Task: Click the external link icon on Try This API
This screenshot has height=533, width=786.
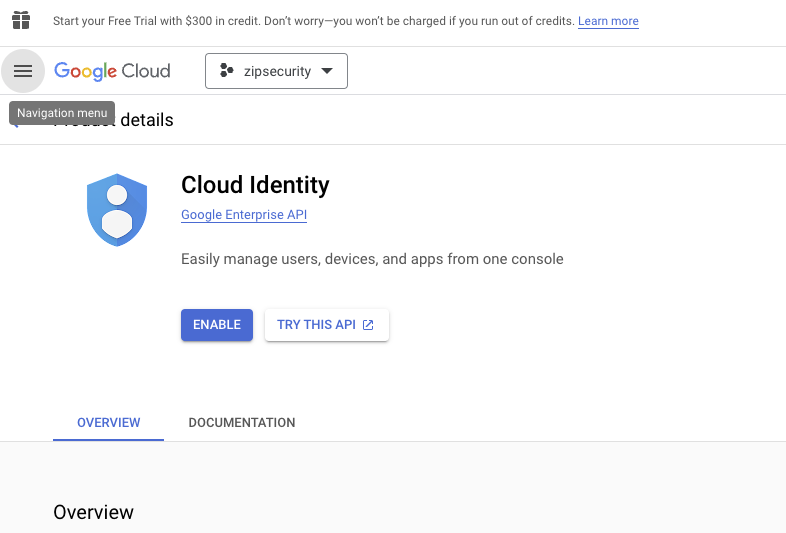Action: point(368,325)
